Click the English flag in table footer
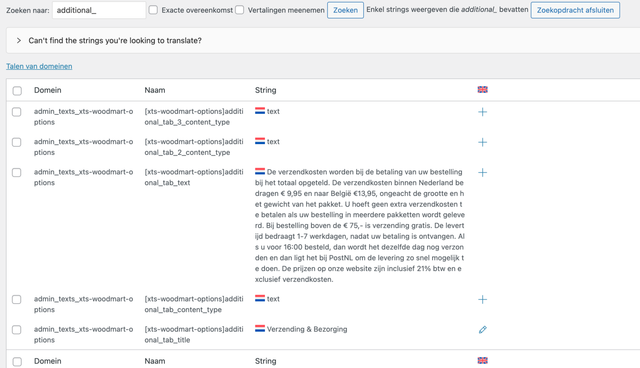640x368 pixels. coord(482,361)
